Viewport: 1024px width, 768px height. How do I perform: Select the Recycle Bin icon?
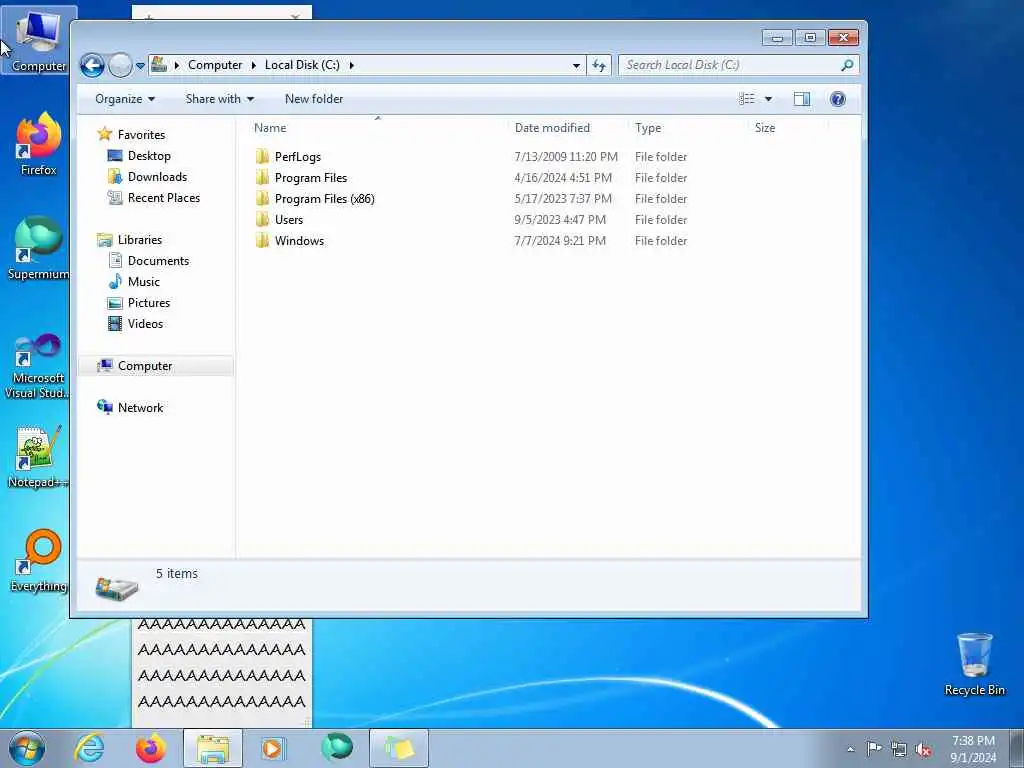974,665
